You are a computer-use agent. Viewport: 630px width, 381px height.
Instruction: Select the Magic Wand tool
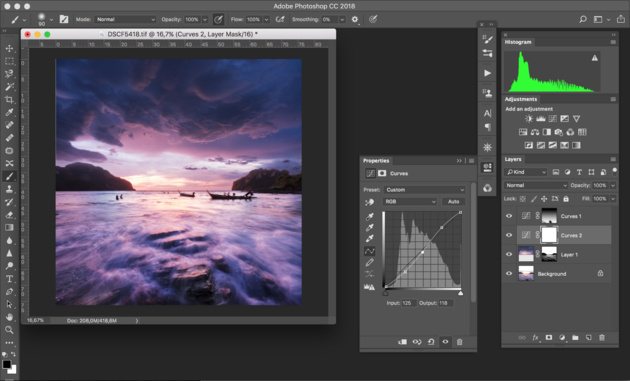point(9,87)
